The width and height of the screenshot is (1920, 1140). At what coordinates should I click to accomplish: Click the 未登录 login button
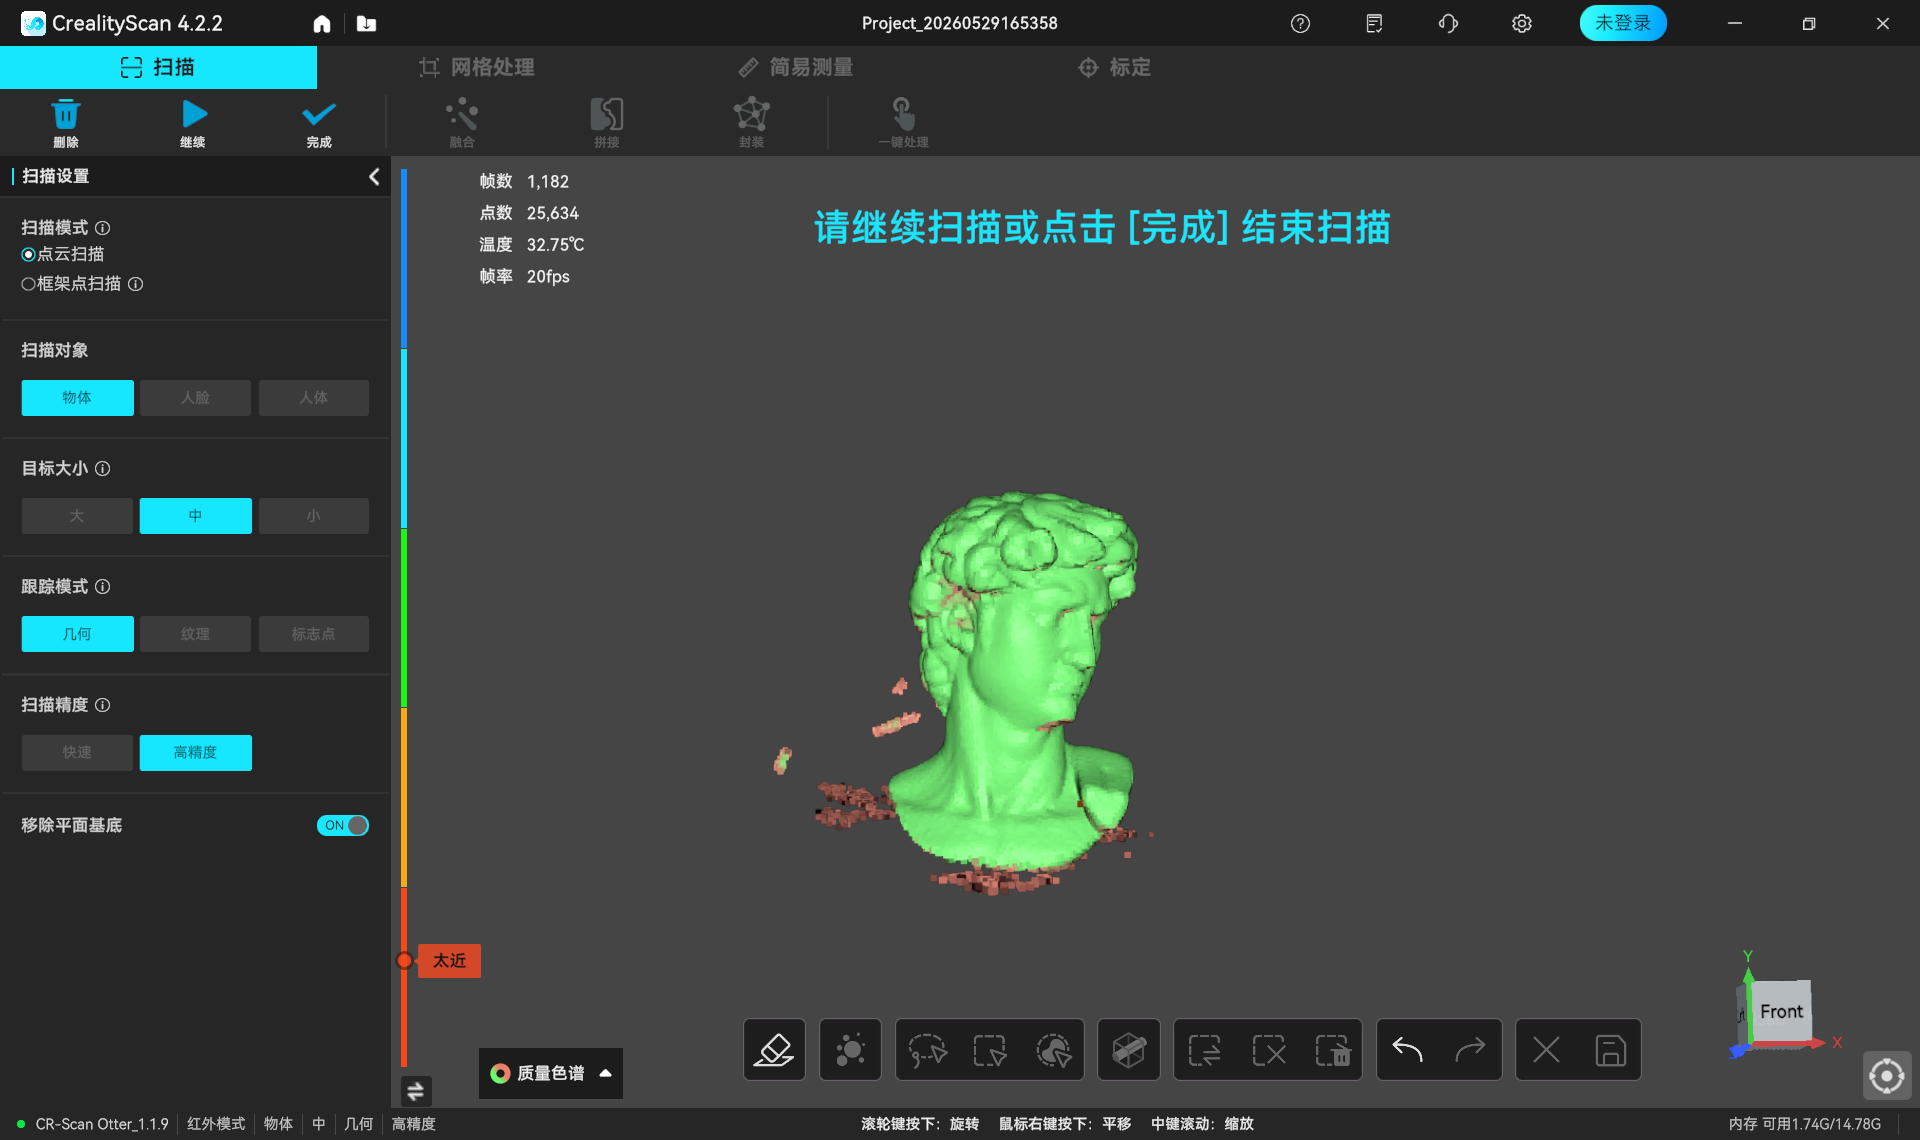coord(1622,23)
